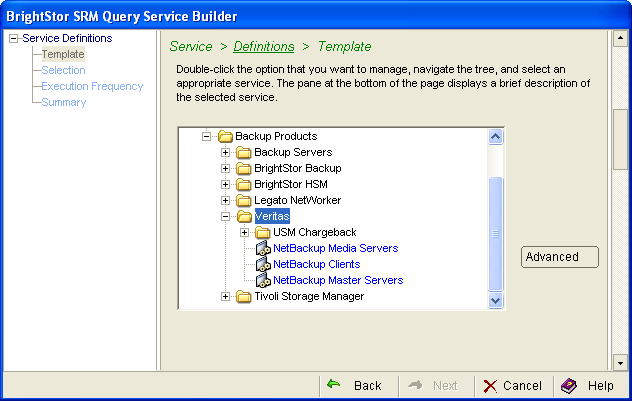Viewport: 632px width, 401px height.
Task: Click the NetBackup Media Servers service icon
Action: (x=263, y=248)
